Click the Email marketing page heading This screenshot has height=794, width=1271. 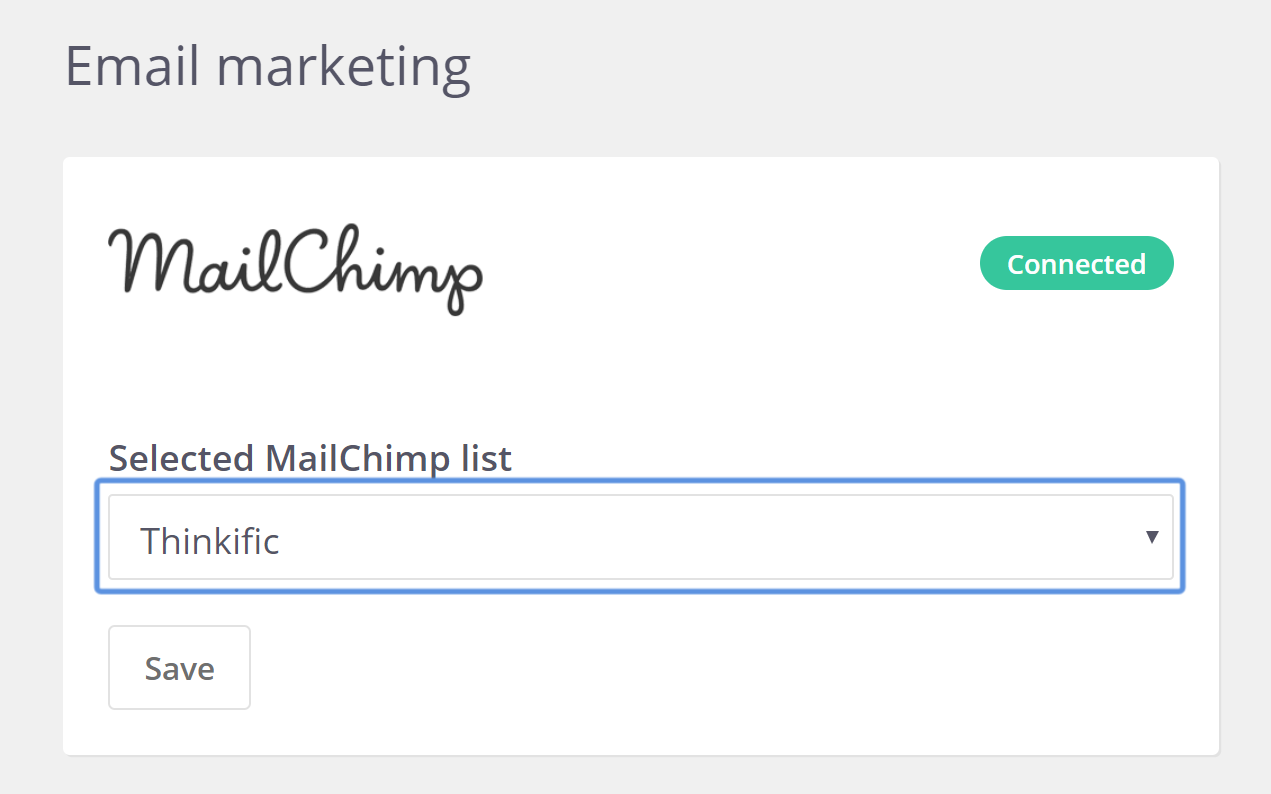(x=268, y=68)
